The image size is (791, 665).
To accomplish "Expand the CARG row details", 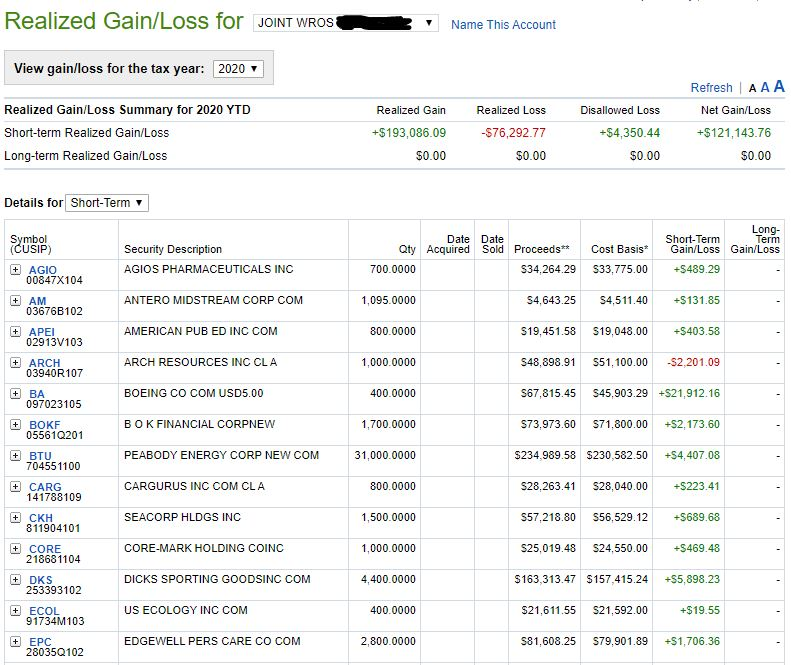I will [x=15, y=486].
